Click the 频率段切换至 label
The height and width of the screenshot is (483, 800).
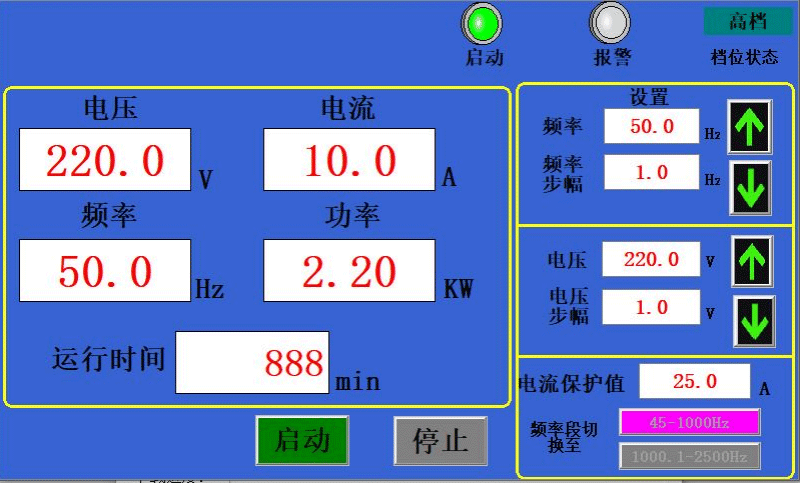[x=564, y=437]
